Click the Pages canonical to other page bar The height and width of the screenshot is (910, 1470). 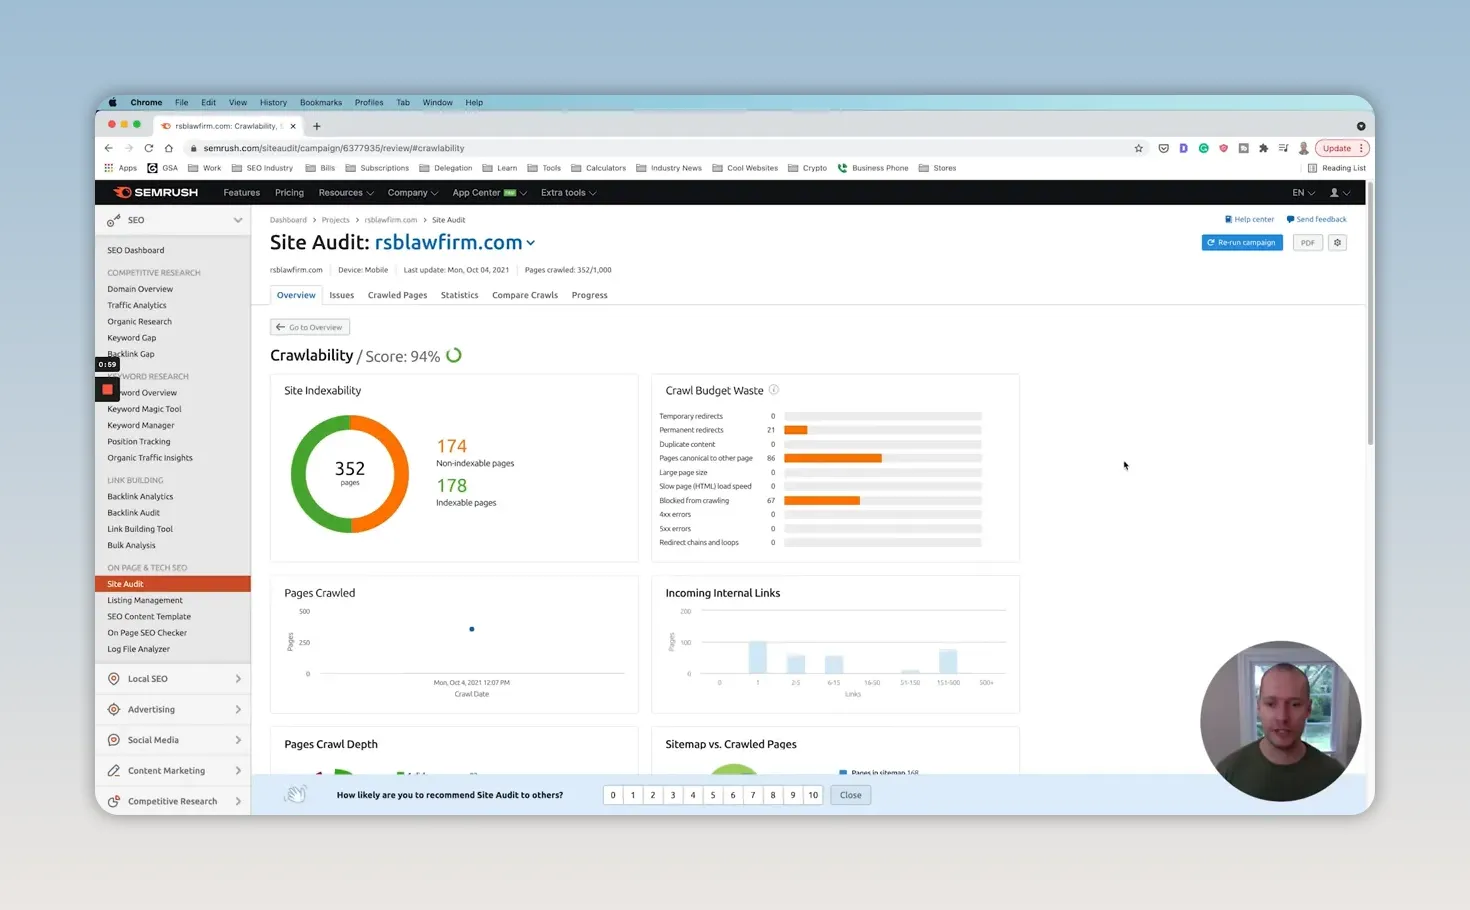click(833, 458)
